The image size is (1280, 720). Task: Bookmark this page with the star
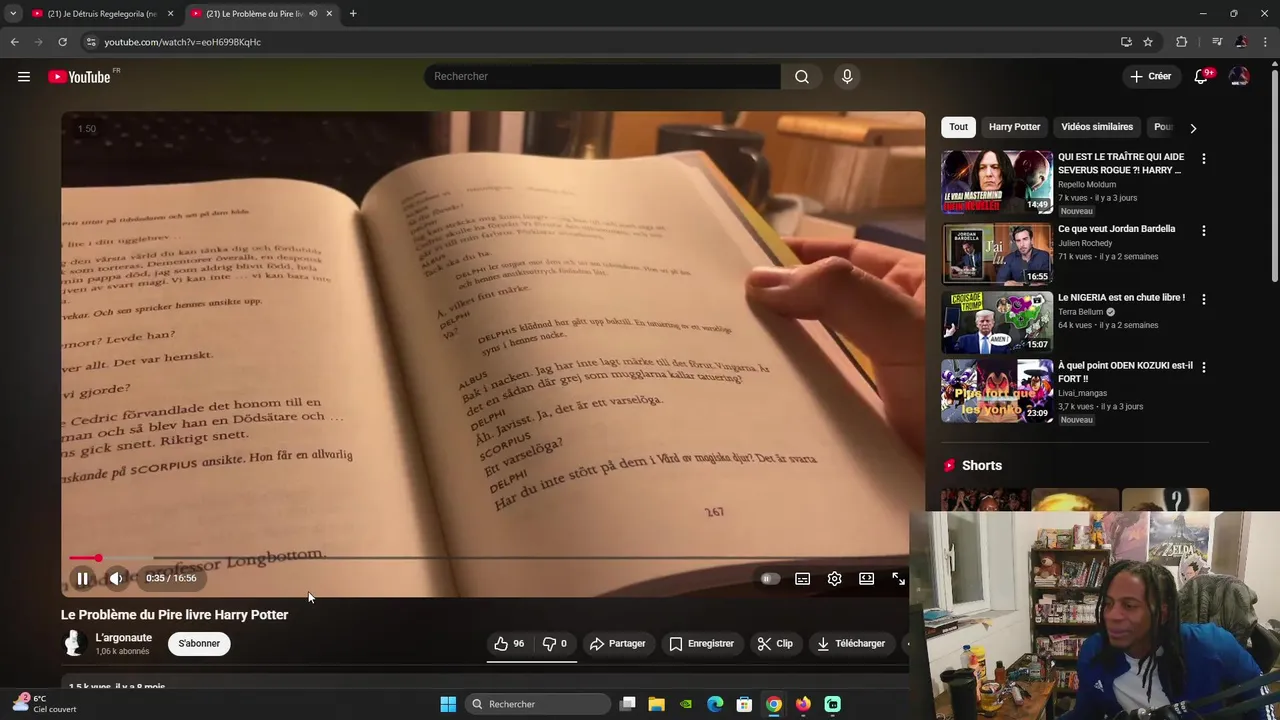tap(1148, 42)
